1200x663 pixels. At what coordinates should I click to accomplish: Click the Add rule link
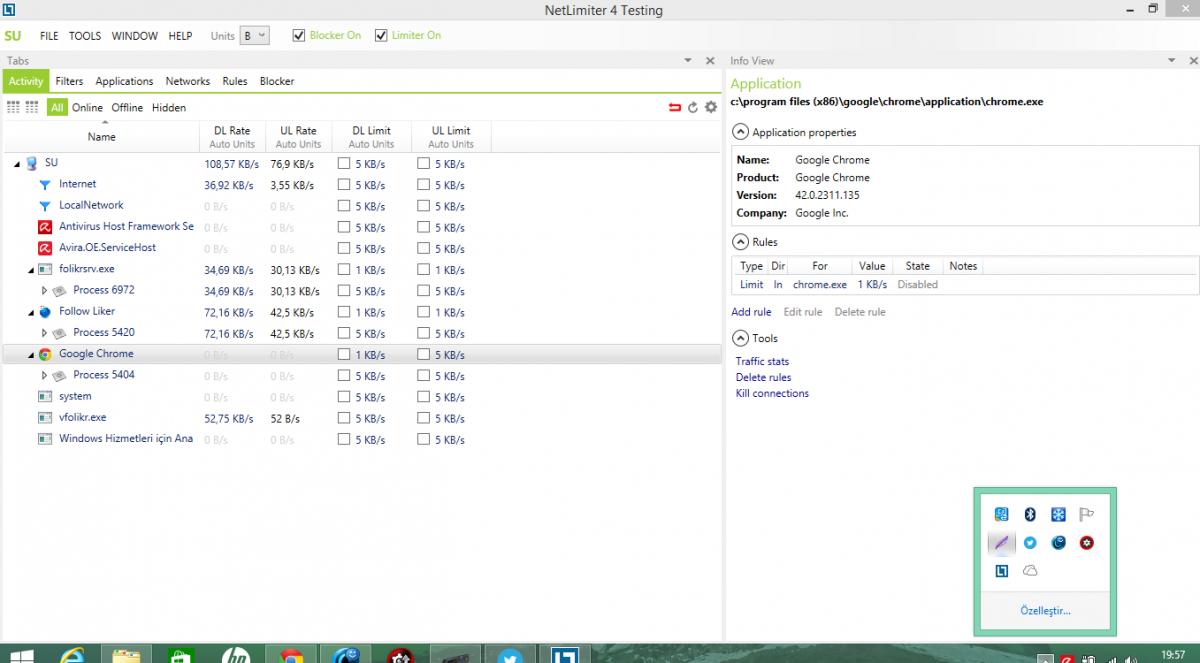pos(751,312)
